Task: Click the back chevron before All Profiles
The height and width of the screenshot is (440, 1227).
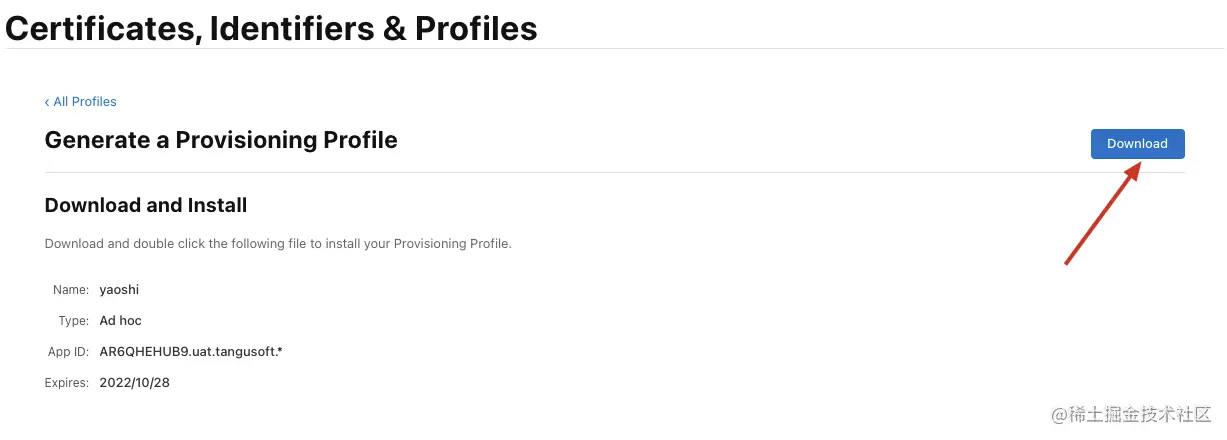Action: click(47, 102)
